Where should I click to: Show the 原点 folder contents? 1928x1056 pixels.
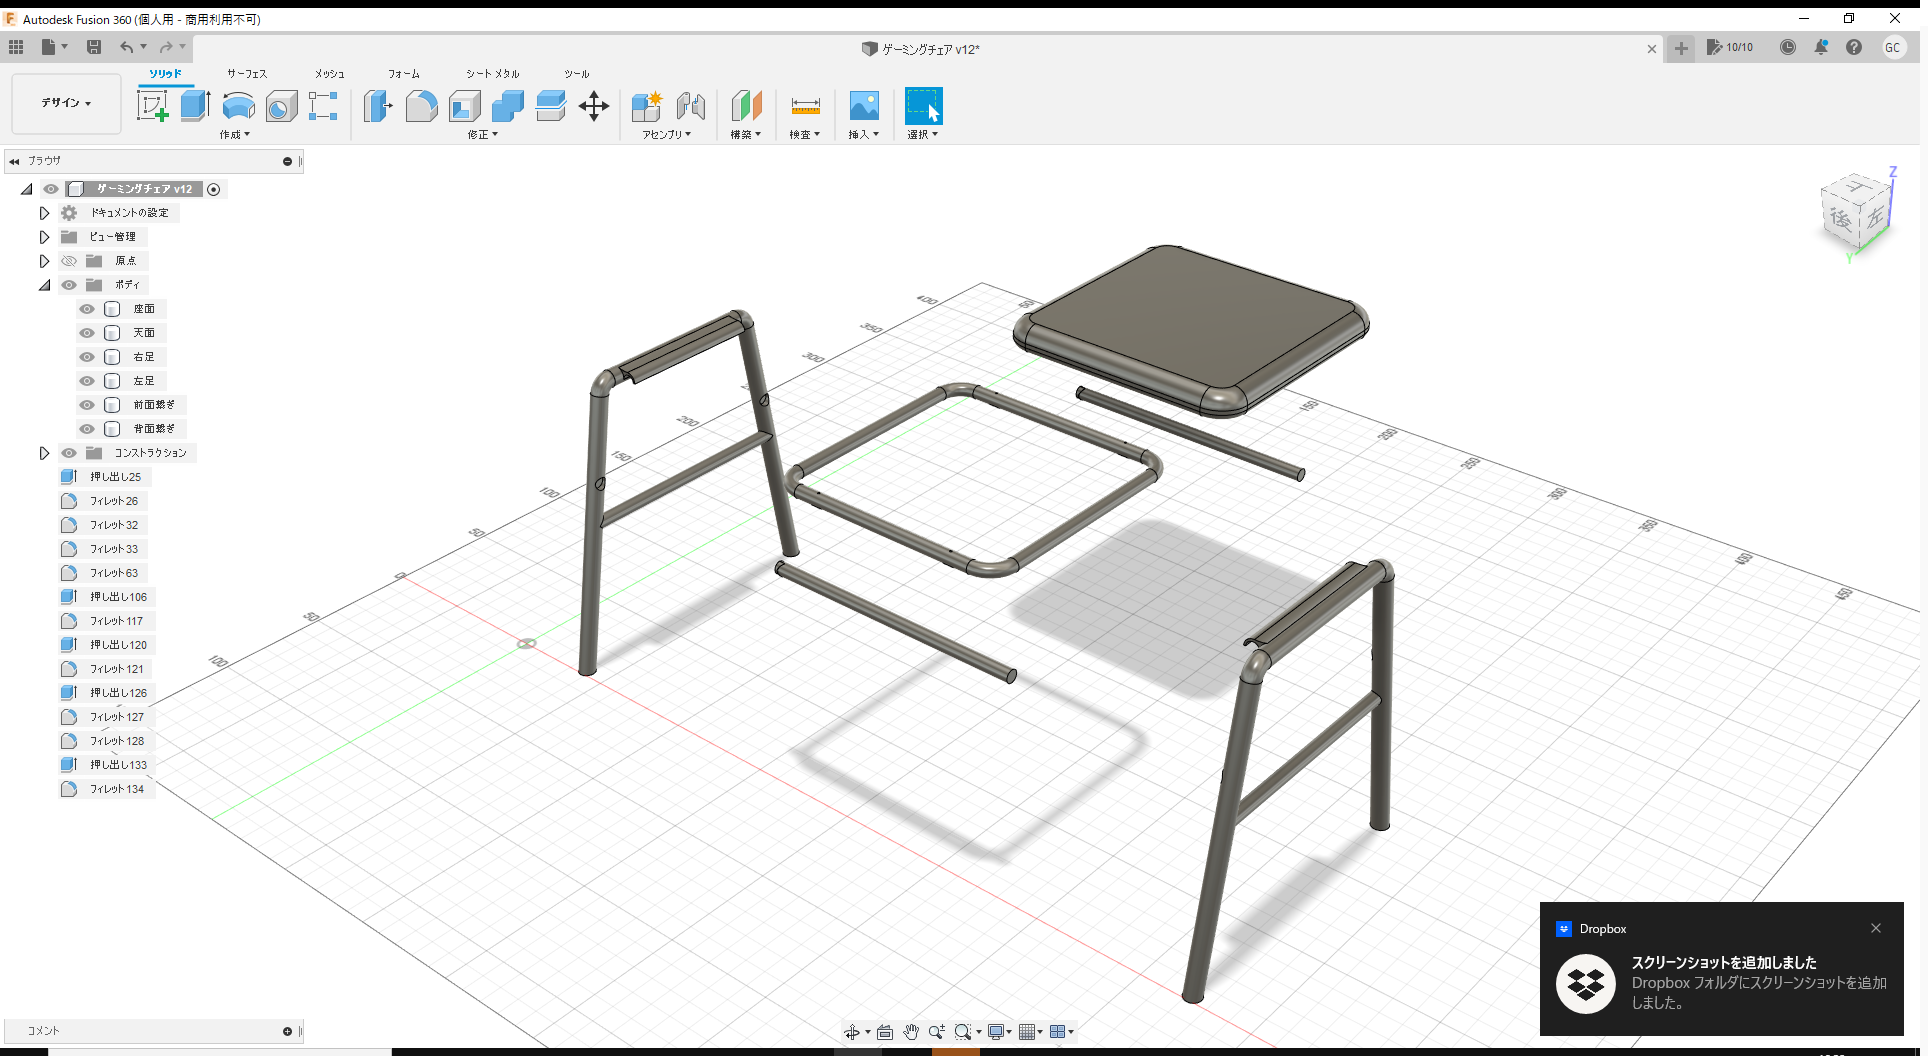(x=44, y=260)
